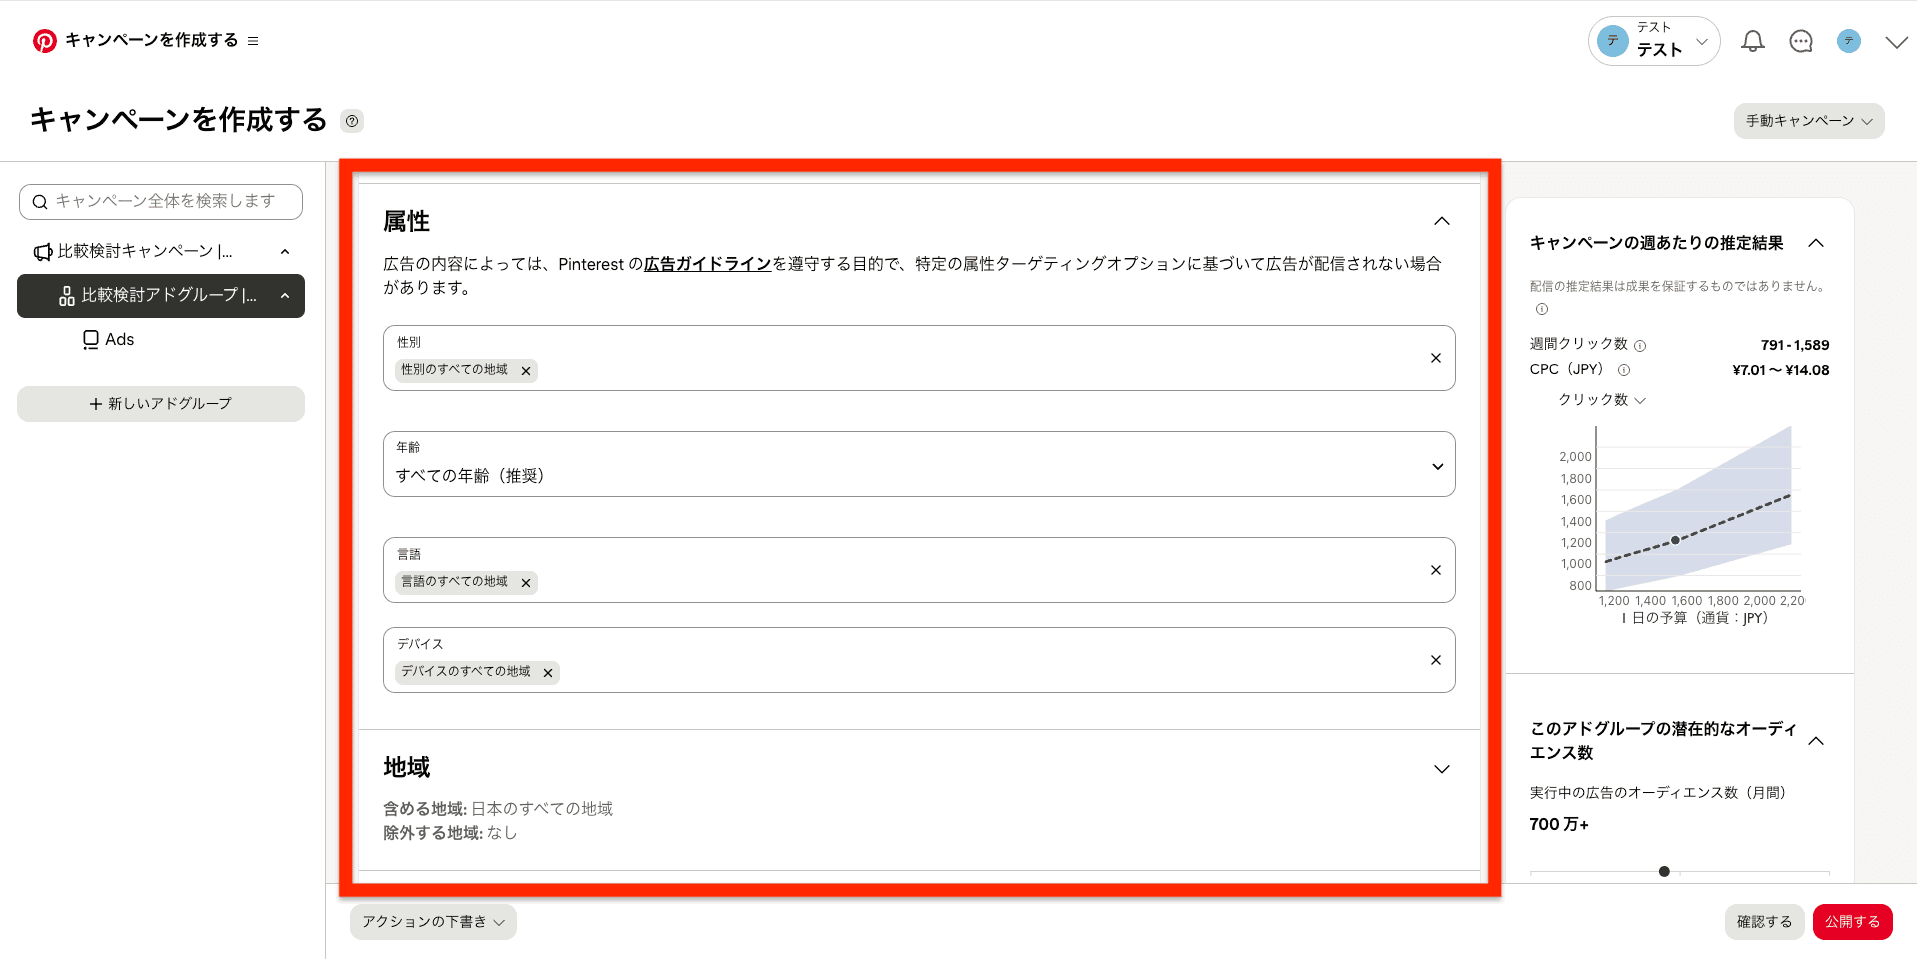The height and width of the screenshot is (959, 1917).
Task: Click the profile avatar in top bar
Action: click(x=1849, y=41)
